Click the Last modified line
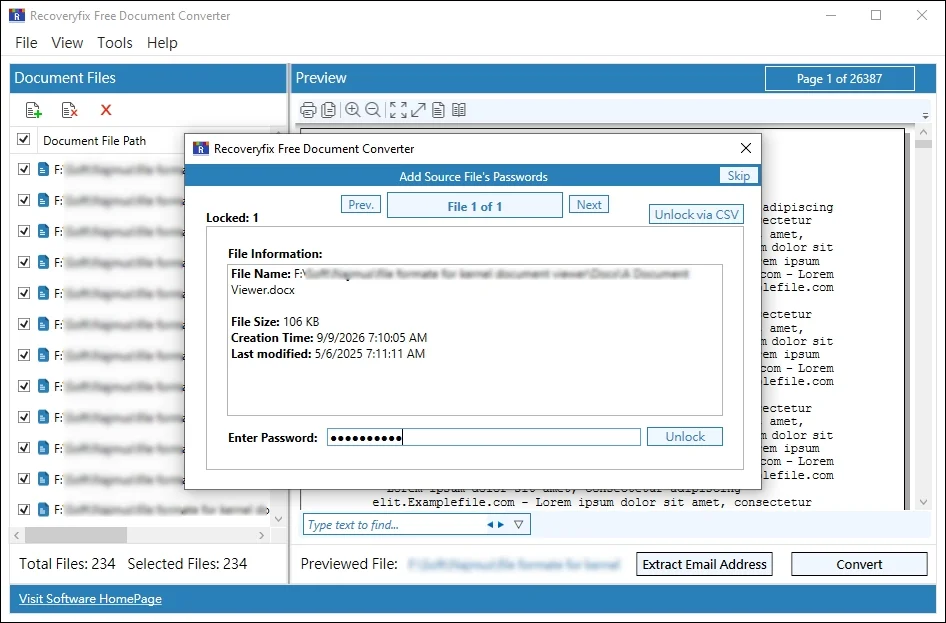Screen dimensions: 946x623 tap(328, 354)
